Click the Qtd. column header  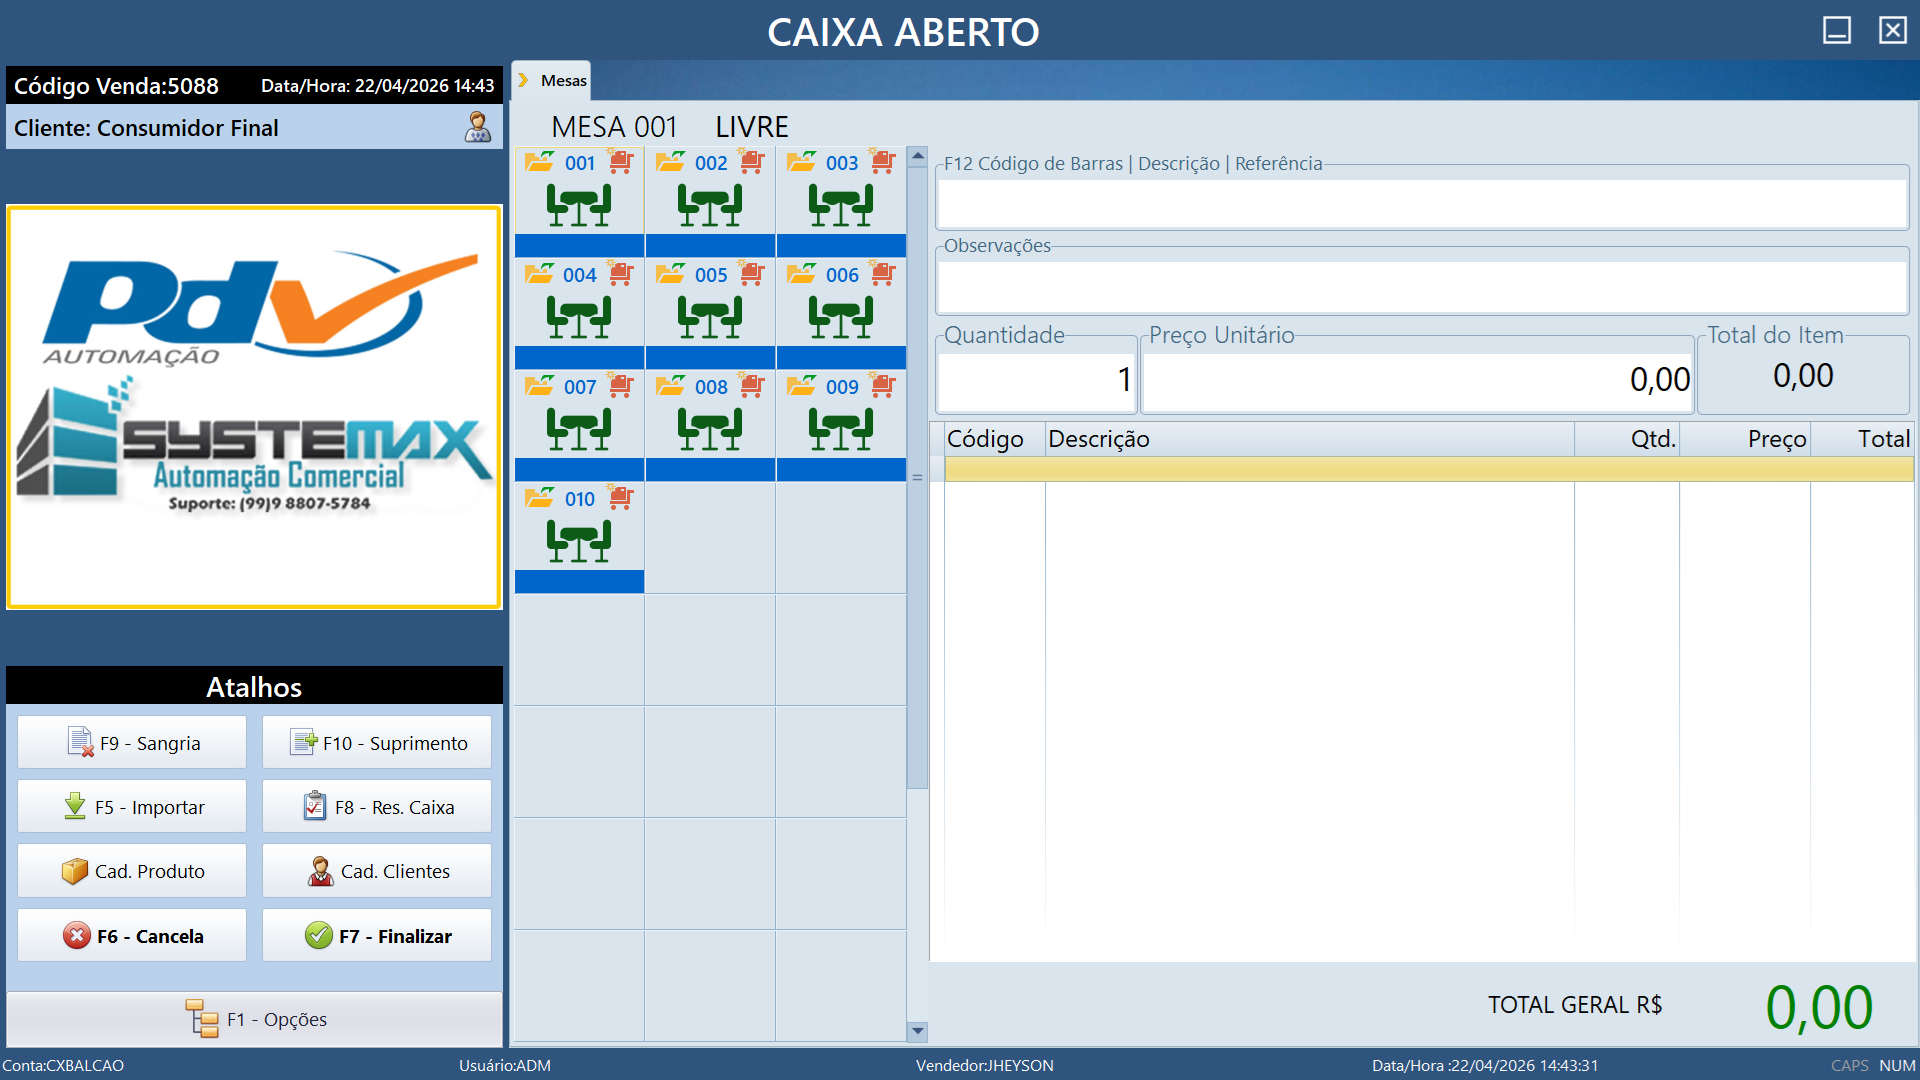tap(1627, 439)
